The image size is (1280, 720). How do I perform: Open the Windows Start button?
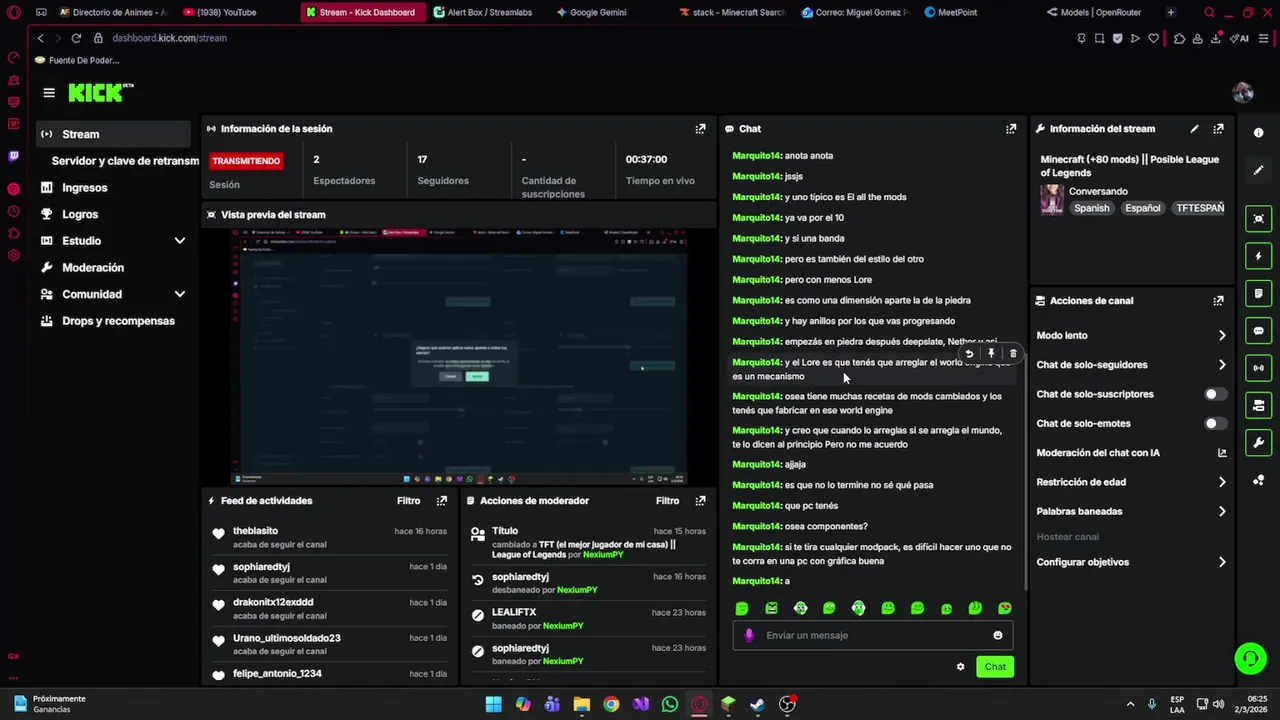click(493, 705)
